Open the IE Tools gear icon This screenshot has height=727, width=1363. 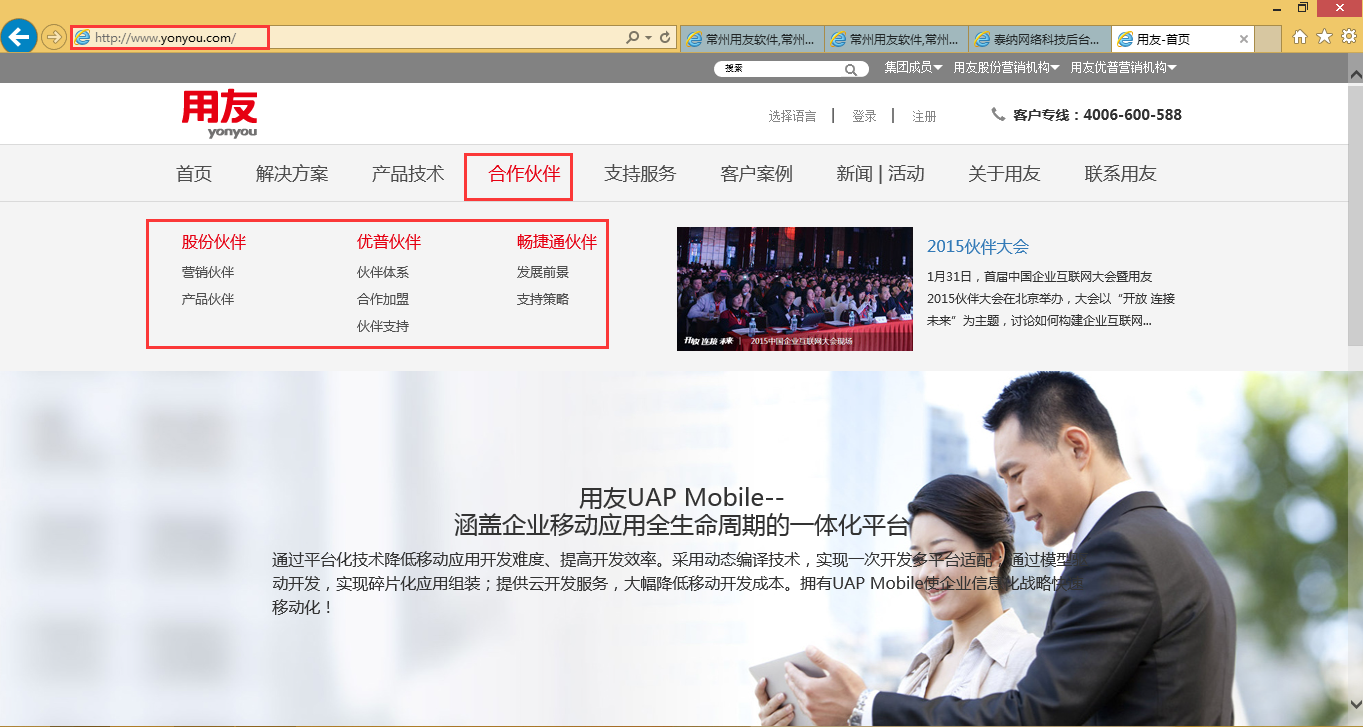pos(1348,37)
